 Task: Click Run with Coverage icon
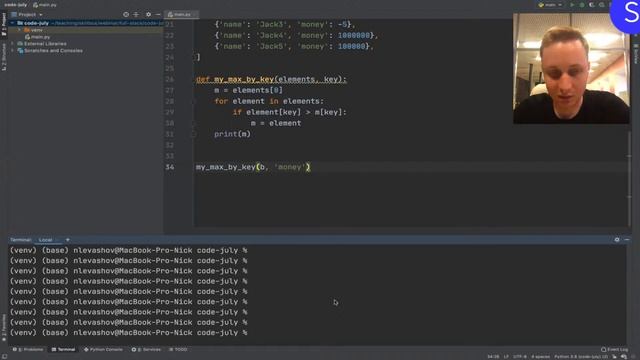[592, 5]
